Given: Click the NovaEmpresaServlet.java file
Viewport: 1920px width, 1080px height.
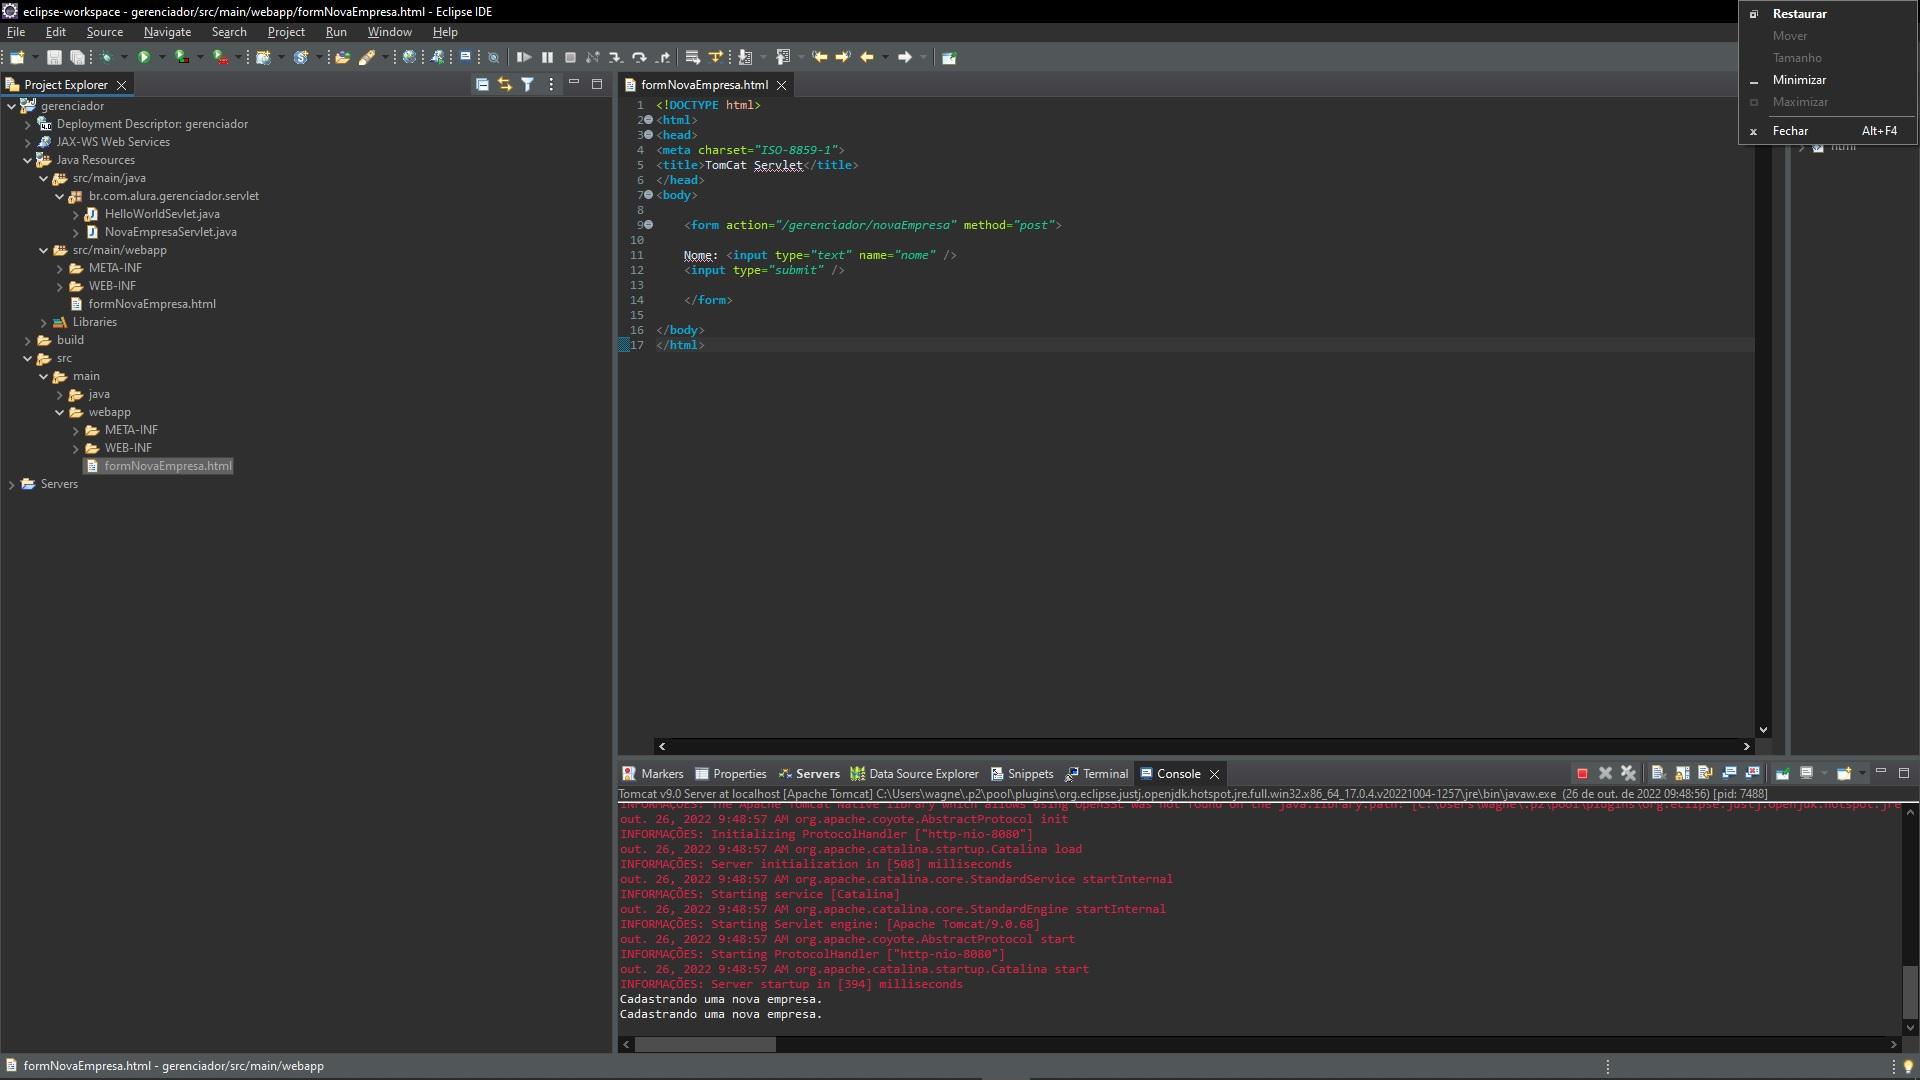Looking at the screenshot, I should 169,231.
